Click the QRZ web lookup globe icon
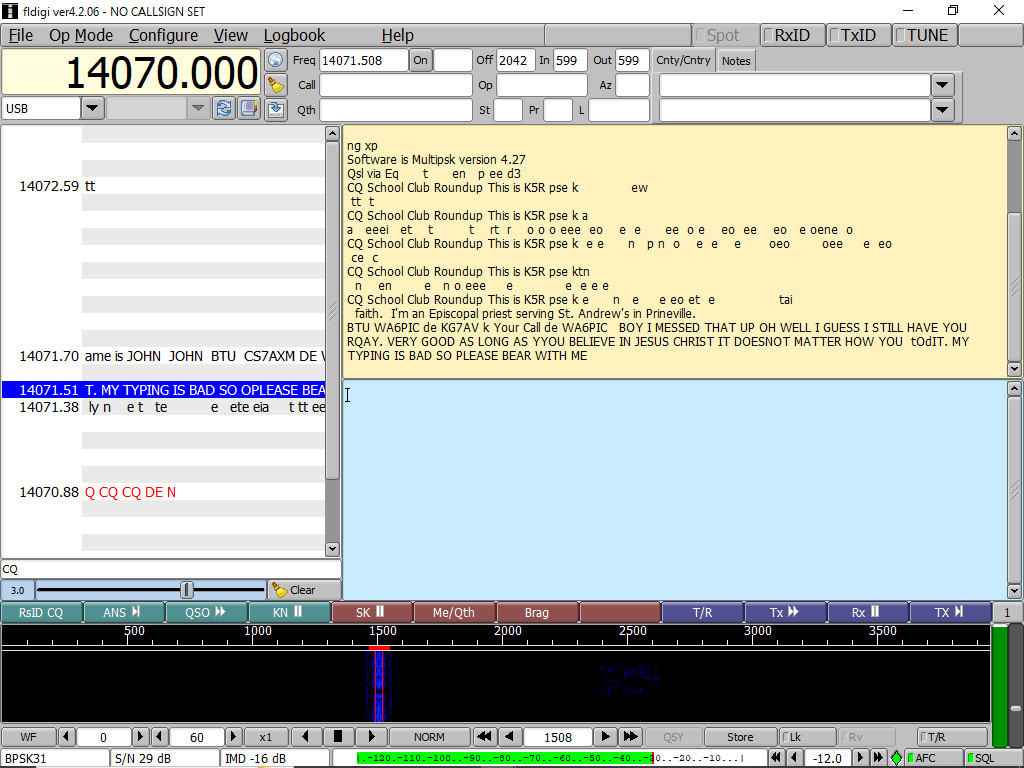The width and height of the screenshot is (1024, 768). pyautogui.click(x=276, y=60)
